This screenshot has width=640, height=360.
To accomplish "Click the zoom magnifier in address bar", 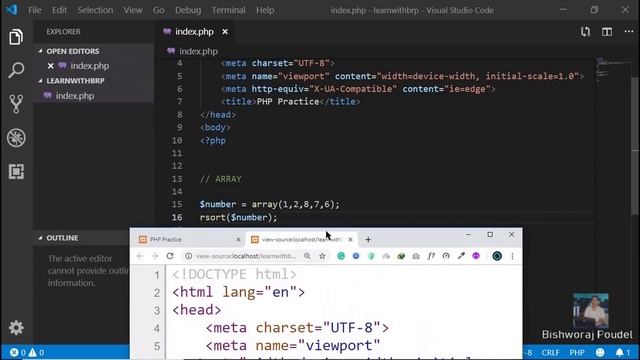I will [x=307, y=256].
